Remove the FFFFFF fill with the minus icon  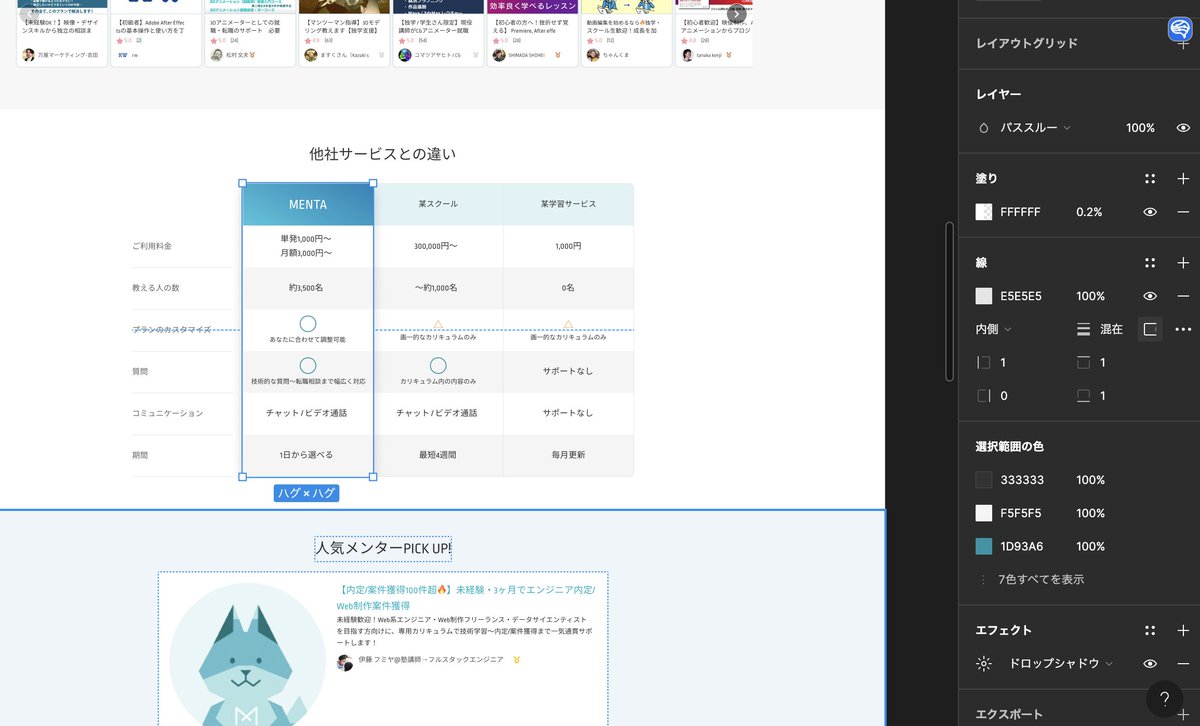[1183, 211]
